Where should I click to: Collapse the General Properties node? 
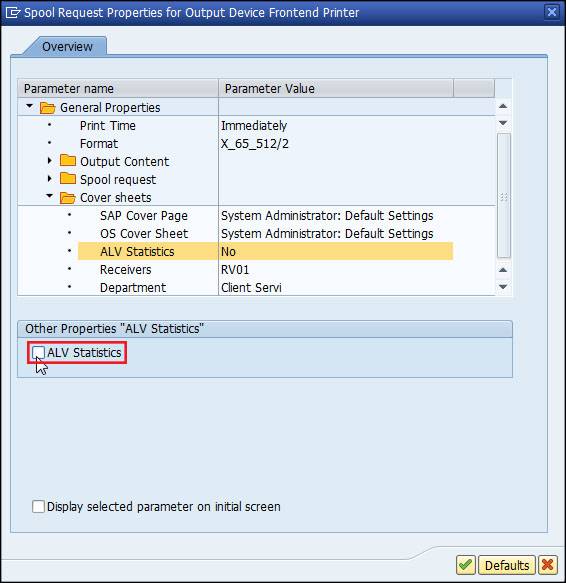tap(29, 106)
